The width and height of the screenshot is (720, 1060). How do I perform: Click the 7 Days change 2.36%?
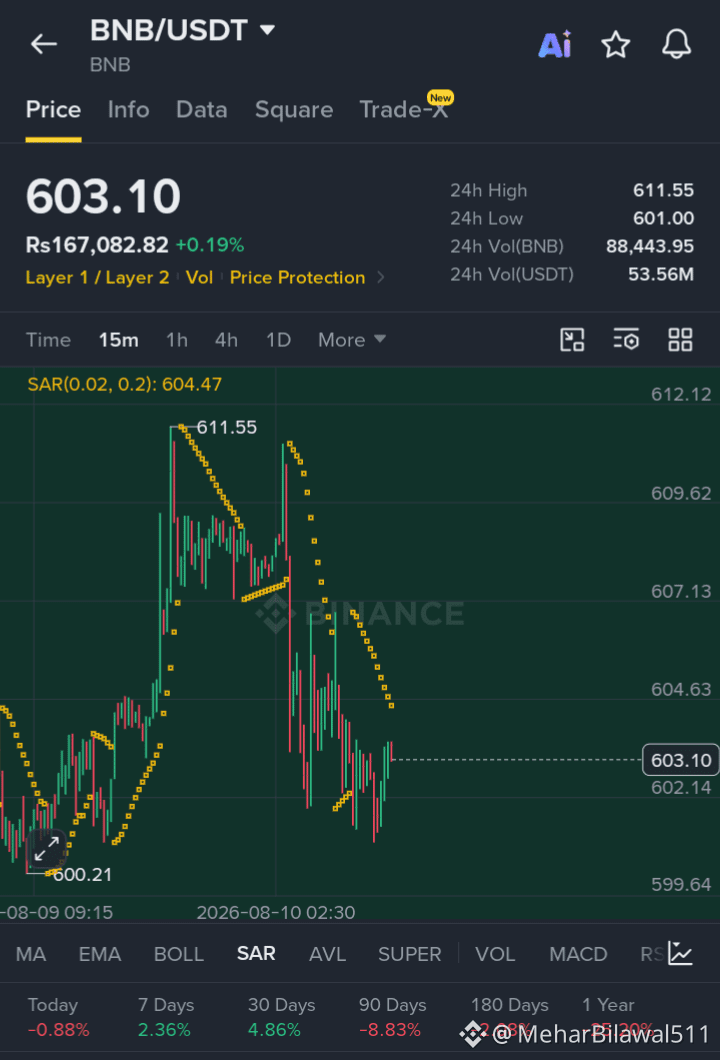(164, 1030)
